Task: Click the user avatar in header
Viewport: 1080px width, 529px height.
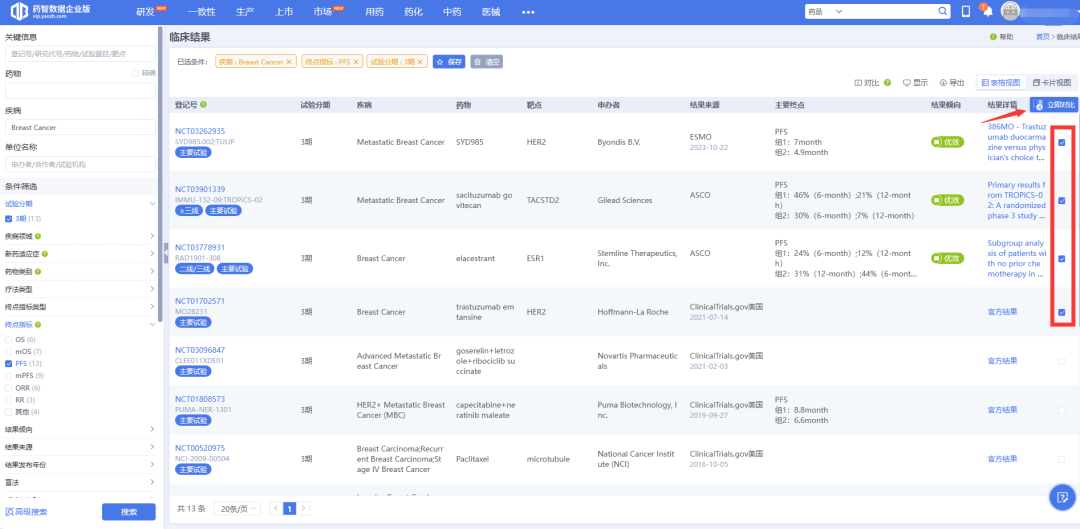Action: (x=1010, y=11)
